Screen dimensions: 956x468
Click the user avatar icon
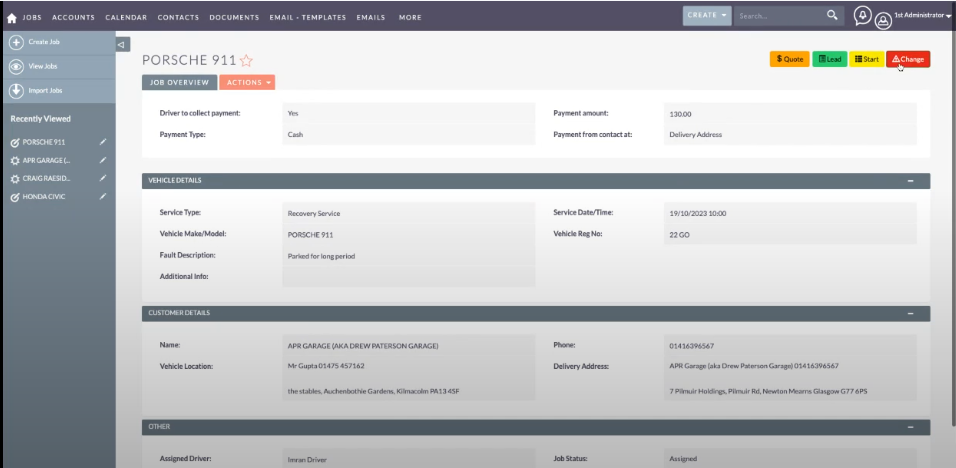click(883, 21)
